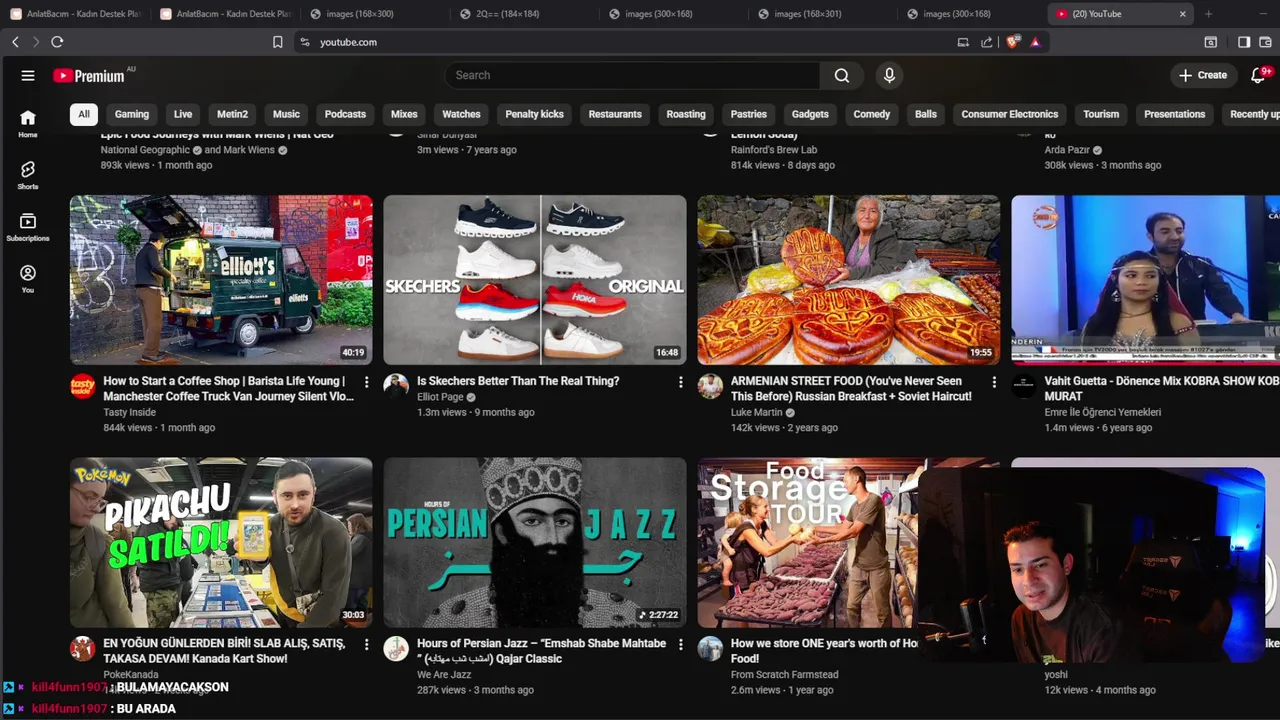
Task: Open the Tasty Inside channel link
Action: (x=129, y=412)
